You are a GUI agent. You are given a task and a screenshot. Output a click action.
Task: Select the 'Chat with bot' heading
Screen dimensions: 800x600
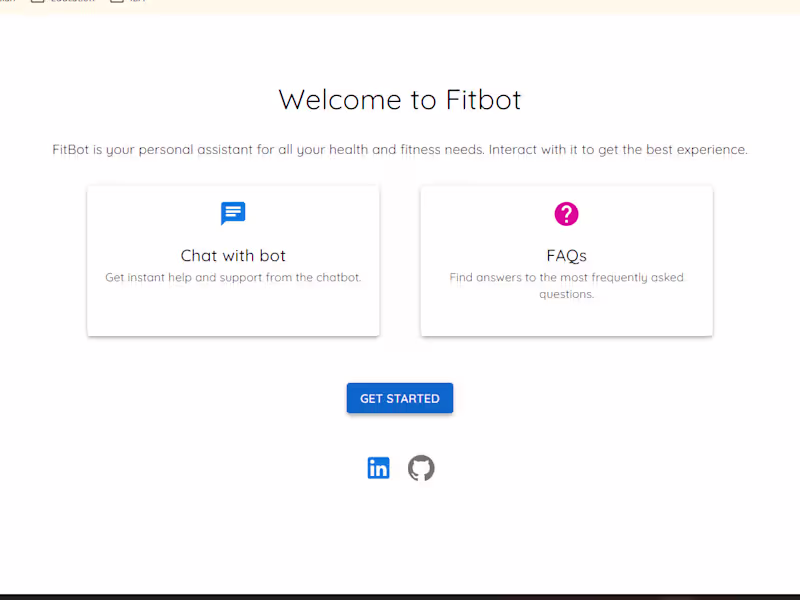pyautogui.click(x=233, y=256)
